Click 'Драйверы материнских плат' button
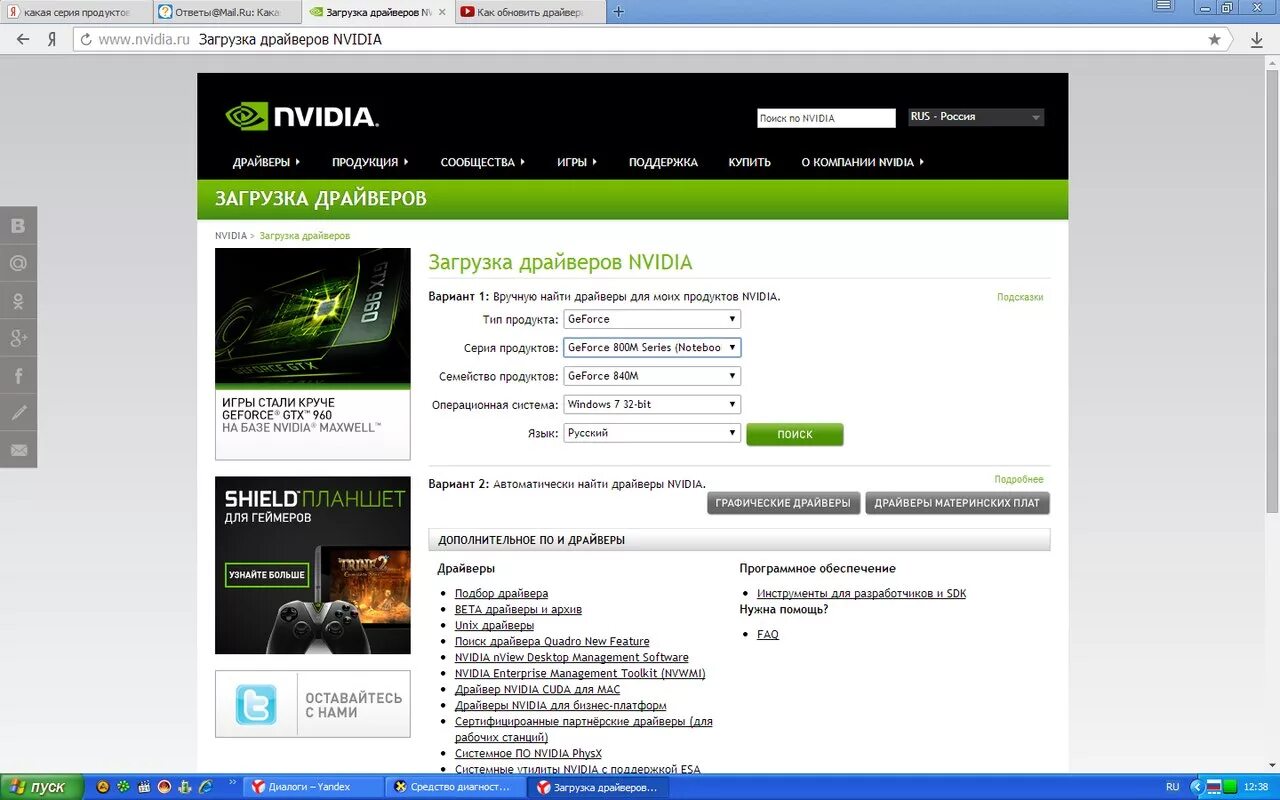Screen dimensions: 1280x800 957,503
